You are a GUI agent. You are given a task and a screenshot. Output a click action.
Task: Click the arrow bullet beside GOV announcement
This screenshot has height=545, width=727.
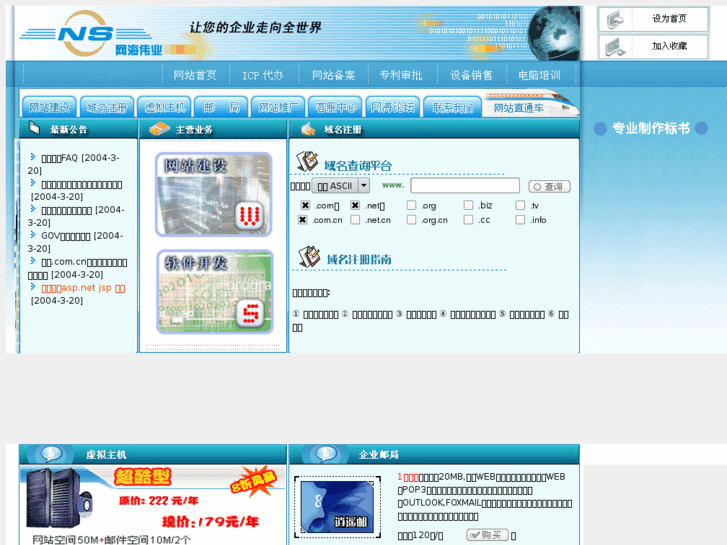(x=33, y=234)
